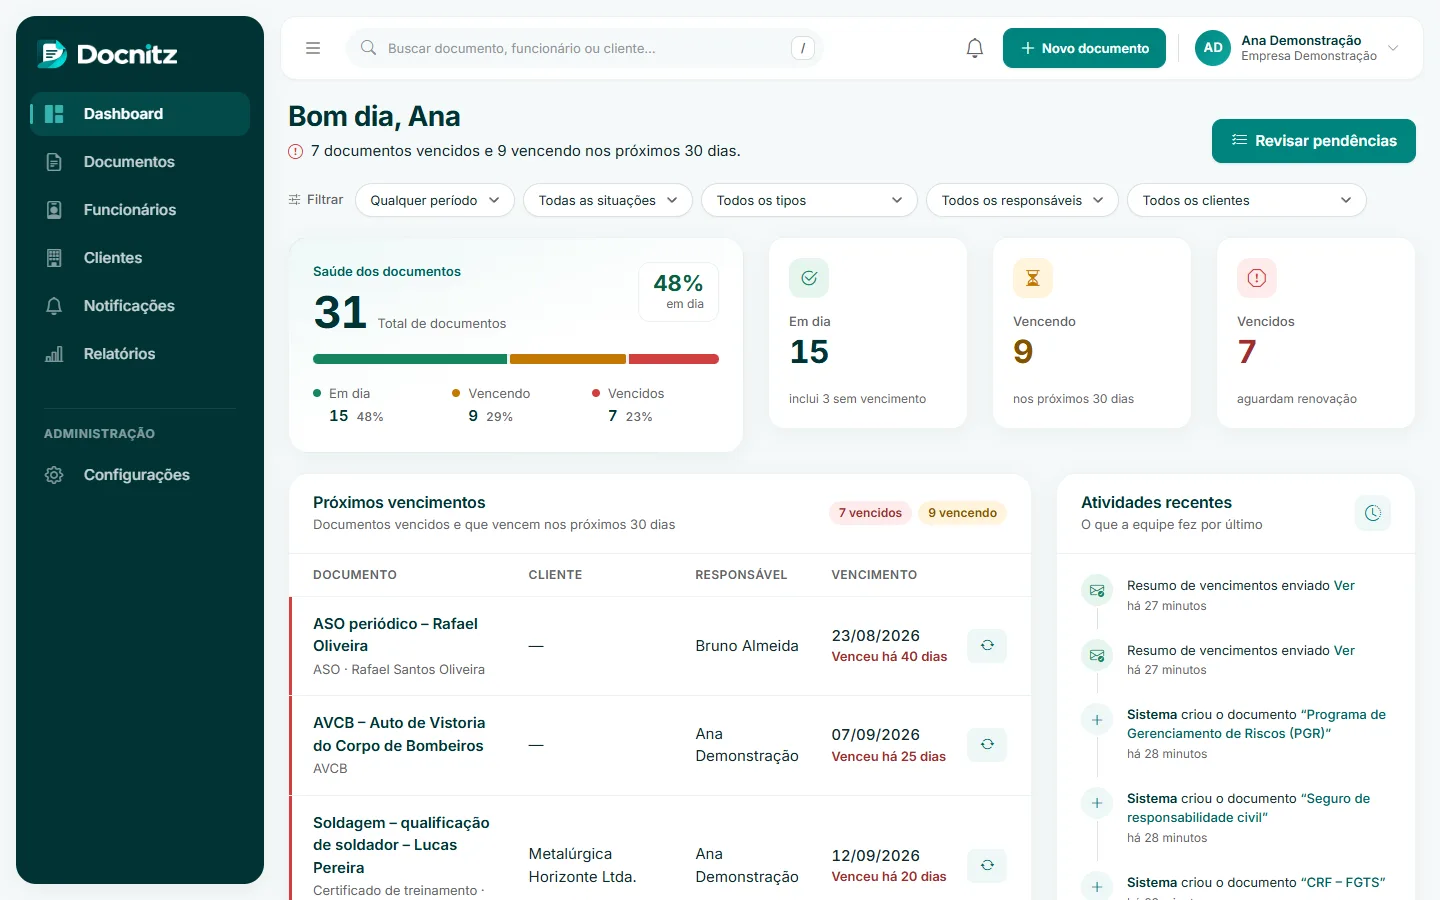
Task: Go to Relatórios page
Action: click(140, 354)
